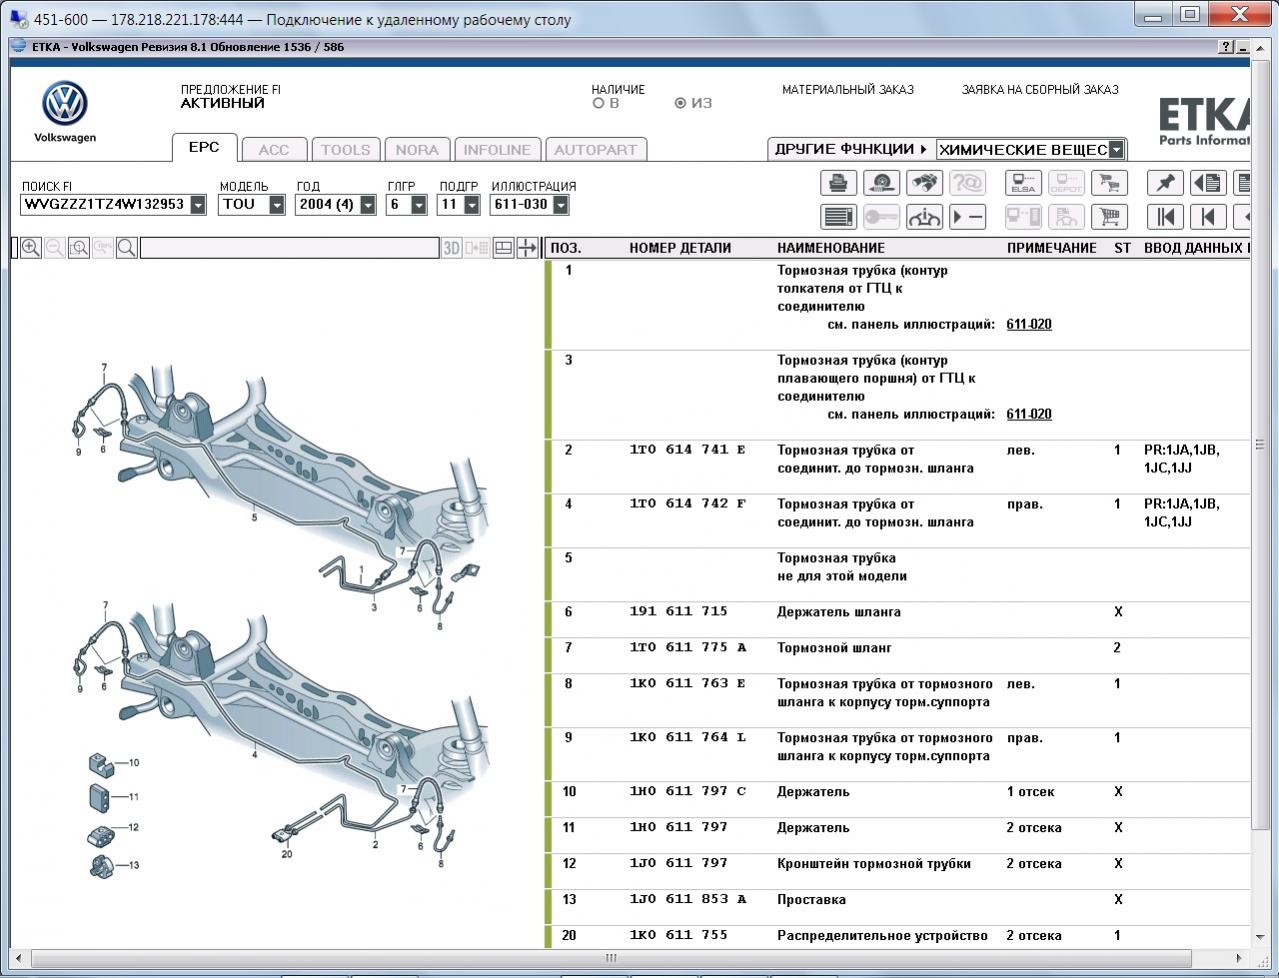Image resolution: width=1279 pixels, height=978 pixels.
Task: Click the zoom in magnifier icon
Action: tap(31, 248)
